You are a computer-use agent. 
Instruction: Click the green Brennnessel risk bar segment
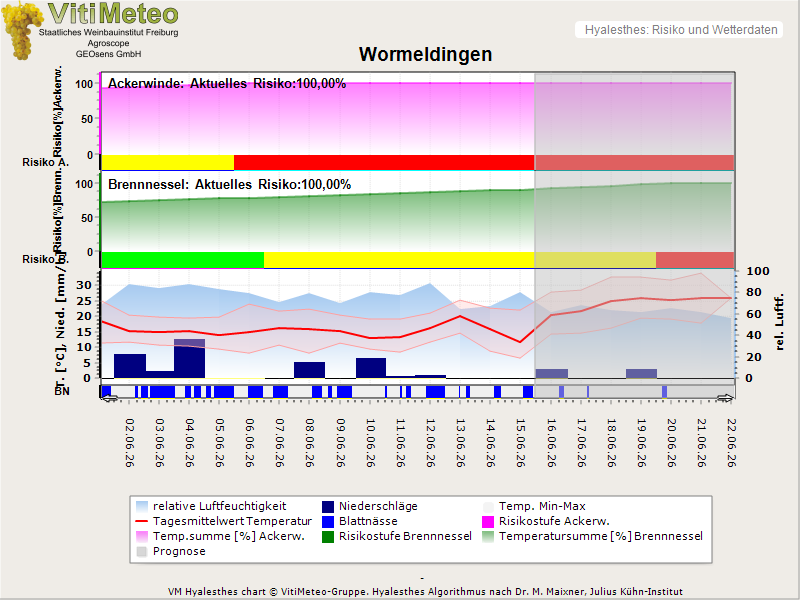(x=183, y=260)
